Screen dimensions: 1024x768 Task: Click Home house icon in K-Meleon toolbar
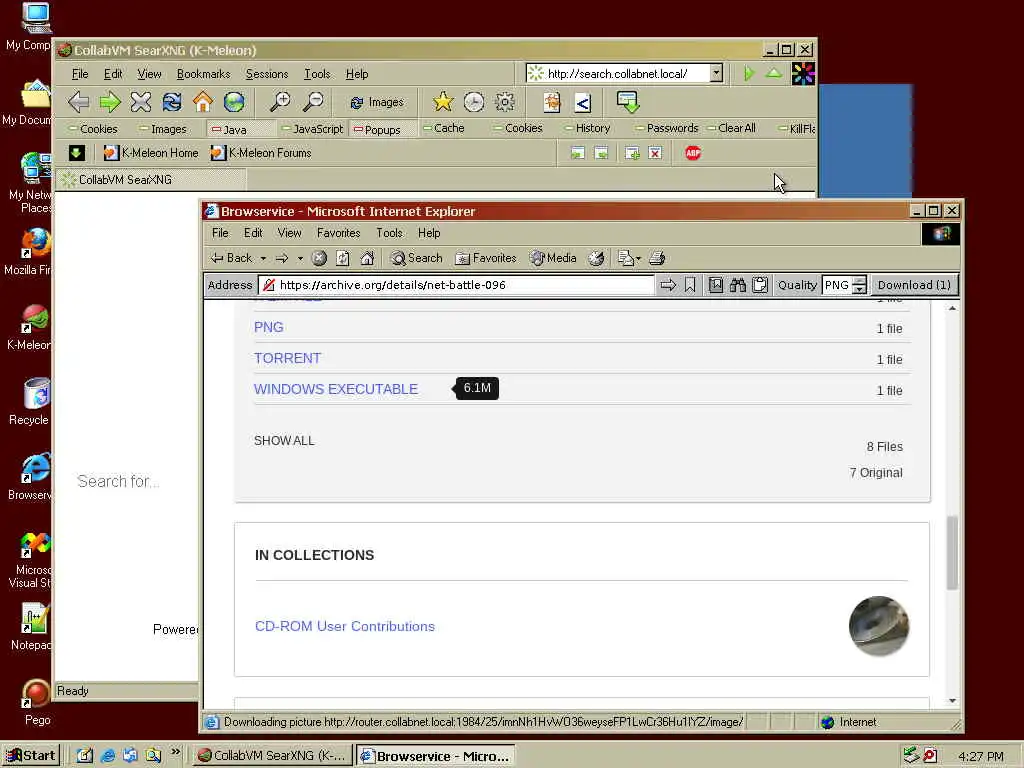tap(202, 102)
